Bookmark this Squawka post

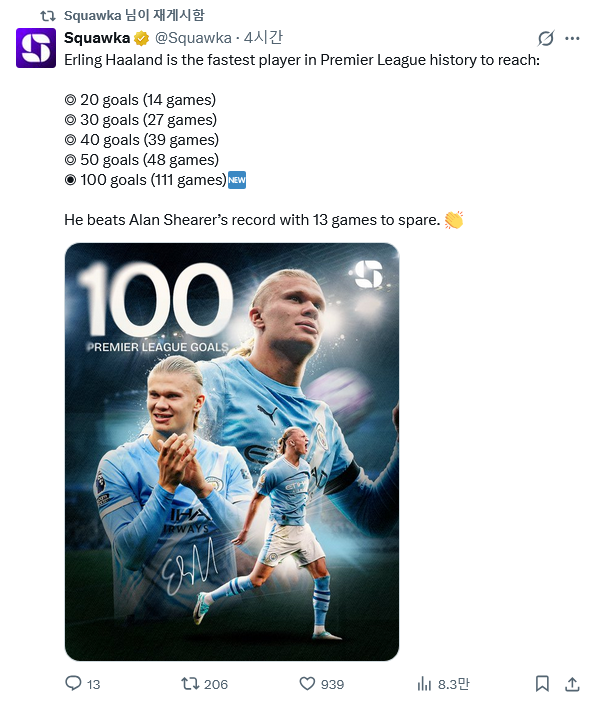tap(542, 684)
